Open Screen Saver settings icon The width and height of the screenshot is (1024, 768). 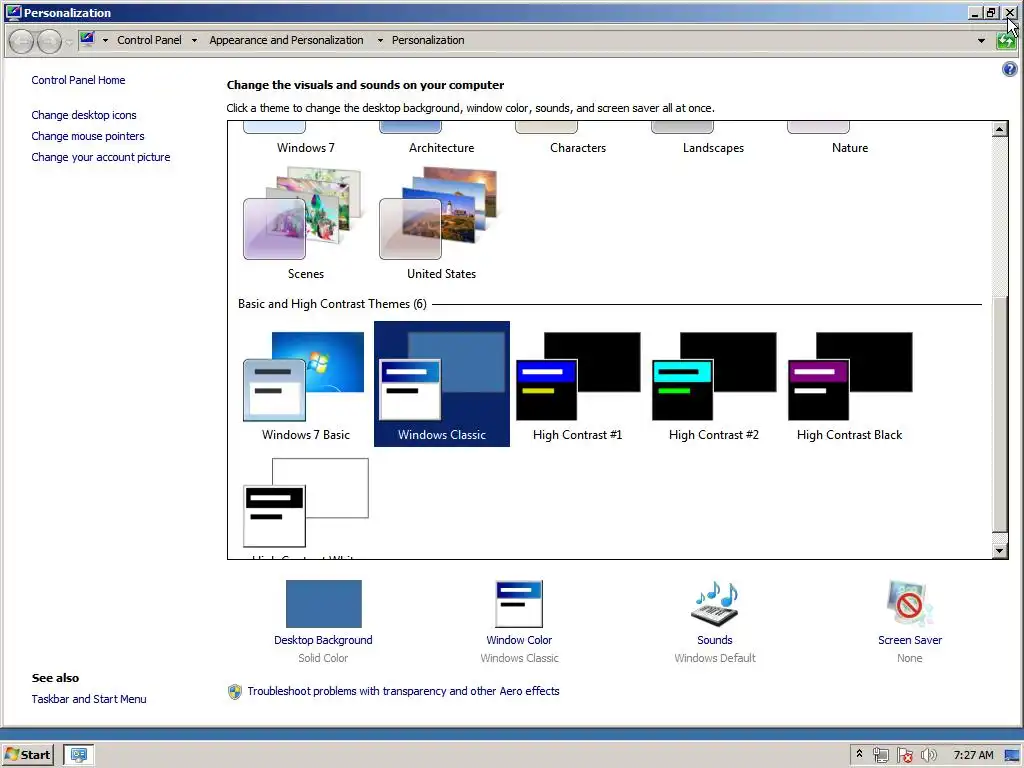(910, 603)
